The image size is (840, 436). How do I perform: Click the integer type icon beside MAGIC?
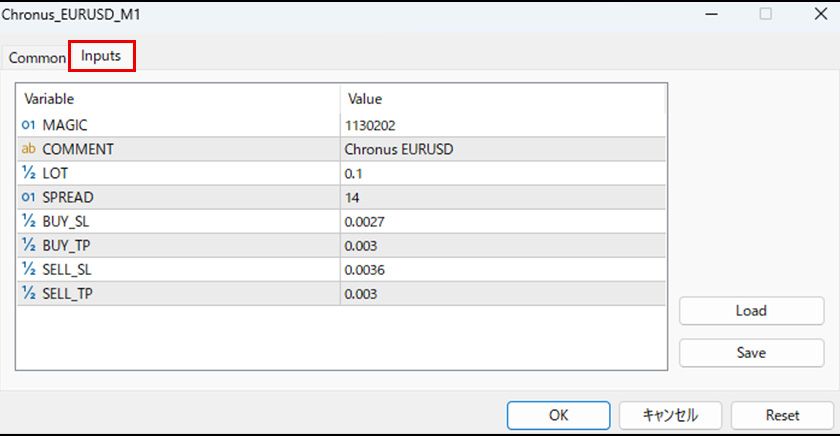point(28,124)
